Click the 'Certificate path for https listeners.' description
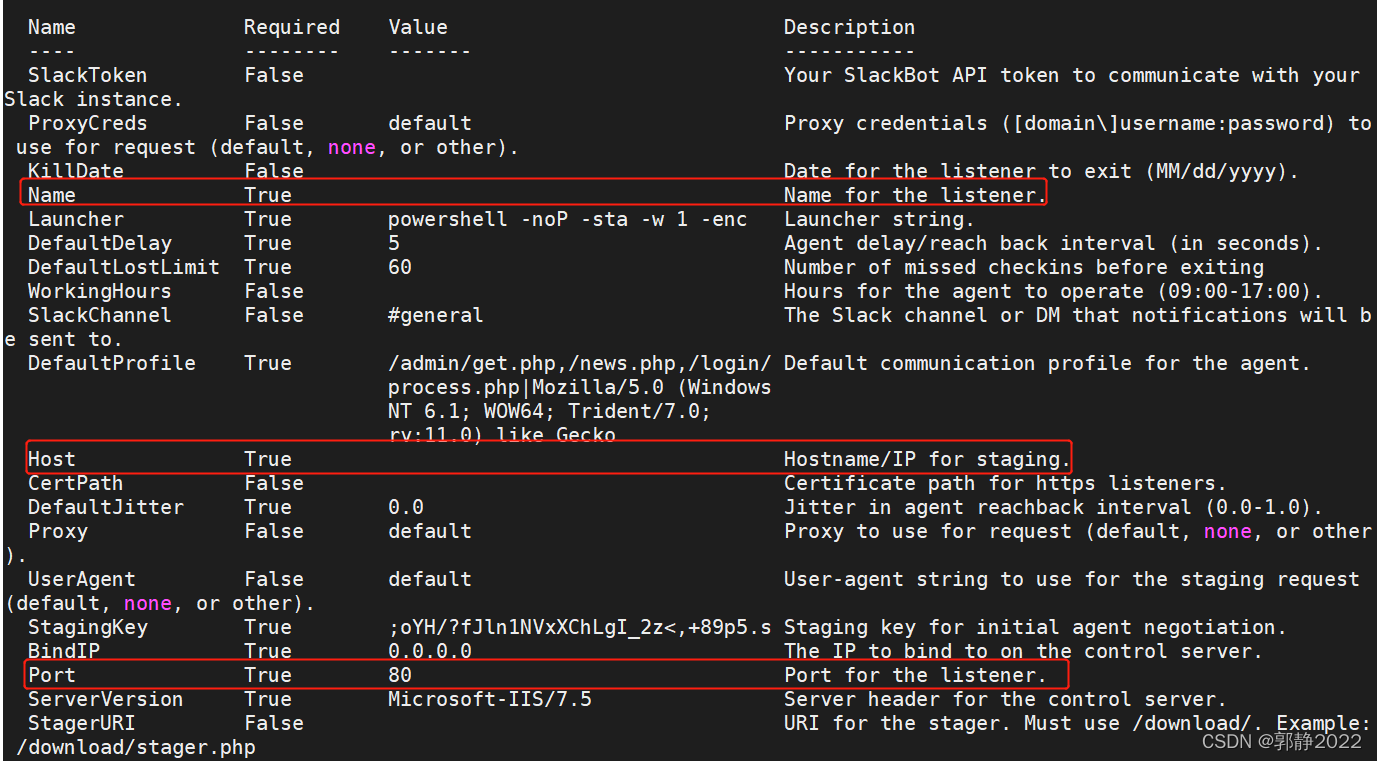 [x=1005, y=483]
